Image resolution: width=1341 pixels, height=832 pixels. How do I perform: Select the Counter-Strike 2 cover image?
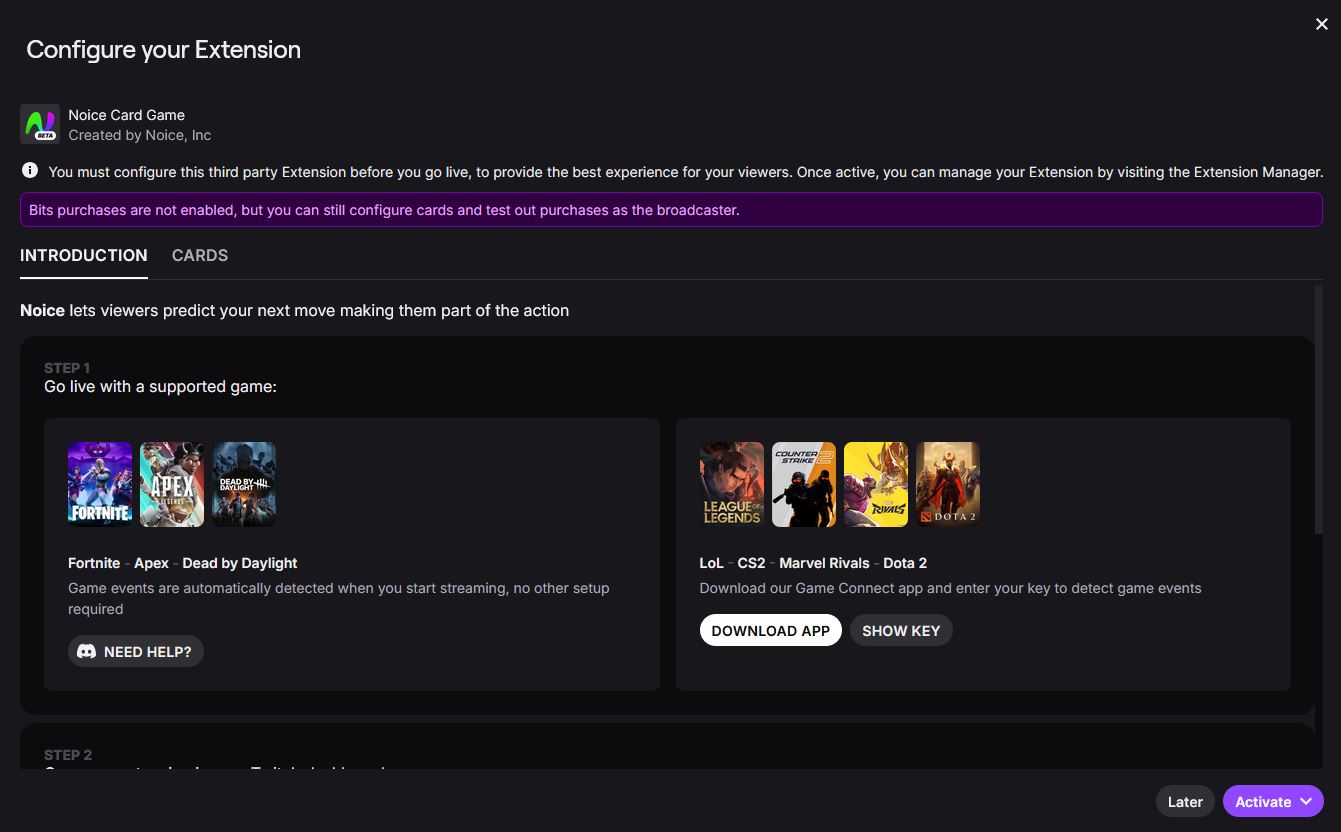[804, 484]
